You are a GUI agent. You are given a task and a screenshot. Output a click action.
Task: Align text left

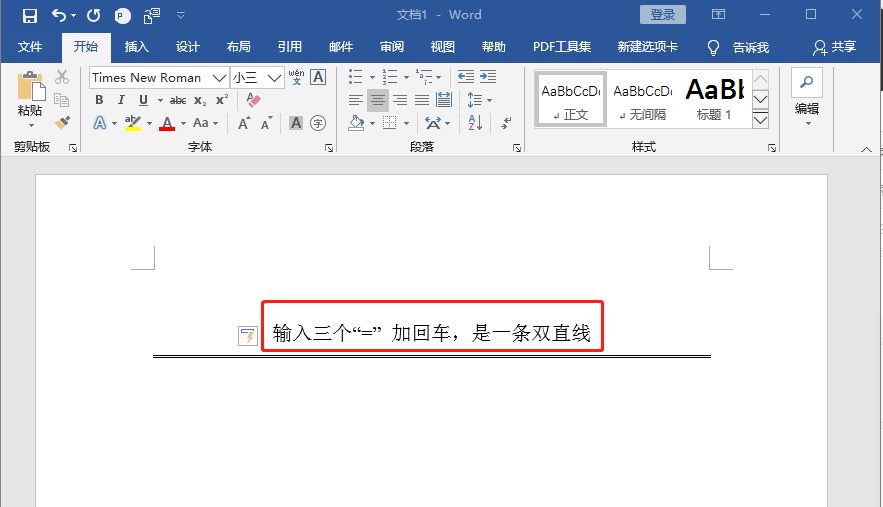[x=355, y=100]
